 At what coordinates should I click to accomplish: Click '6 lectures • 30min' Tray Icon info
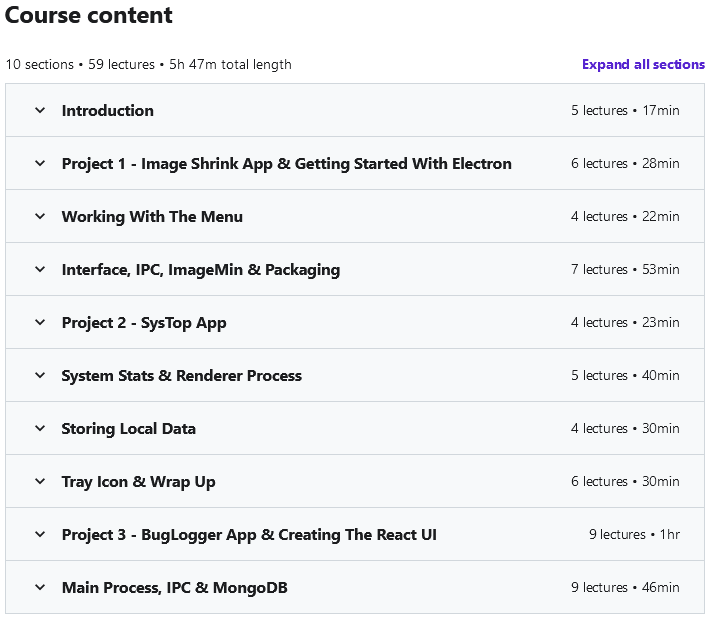click(x=625, y=481)
